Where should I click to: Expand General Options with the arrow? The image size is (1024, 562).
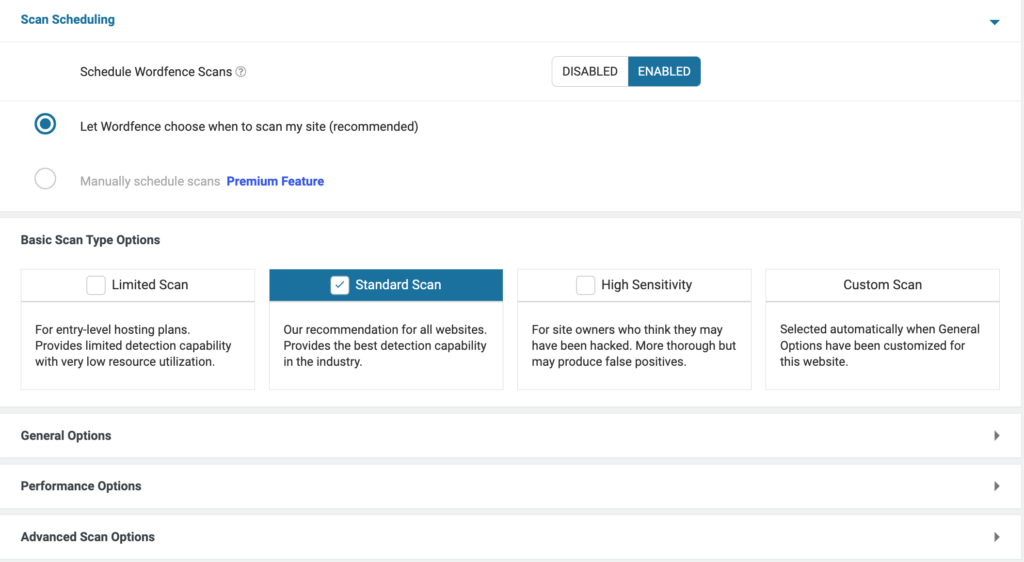pyautogui.click(x=997, y=435)
